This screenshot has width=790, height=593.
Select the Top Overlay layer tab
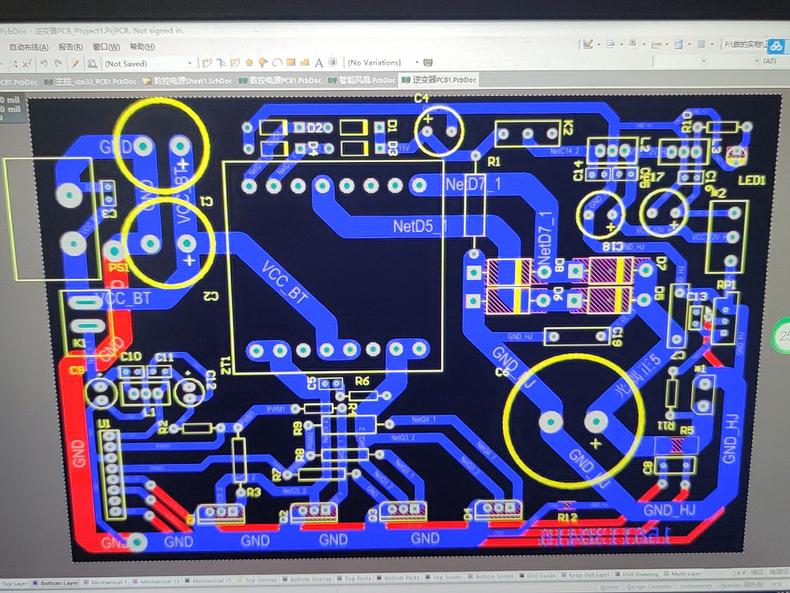click(x=257, y=580)
